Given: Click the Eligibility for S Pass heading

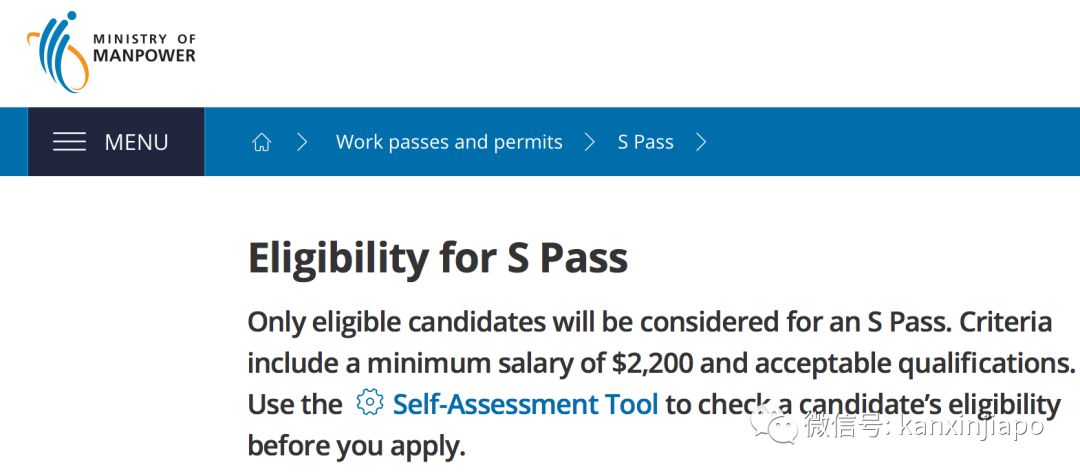Looking at the screenshot, I should point(437,258).
